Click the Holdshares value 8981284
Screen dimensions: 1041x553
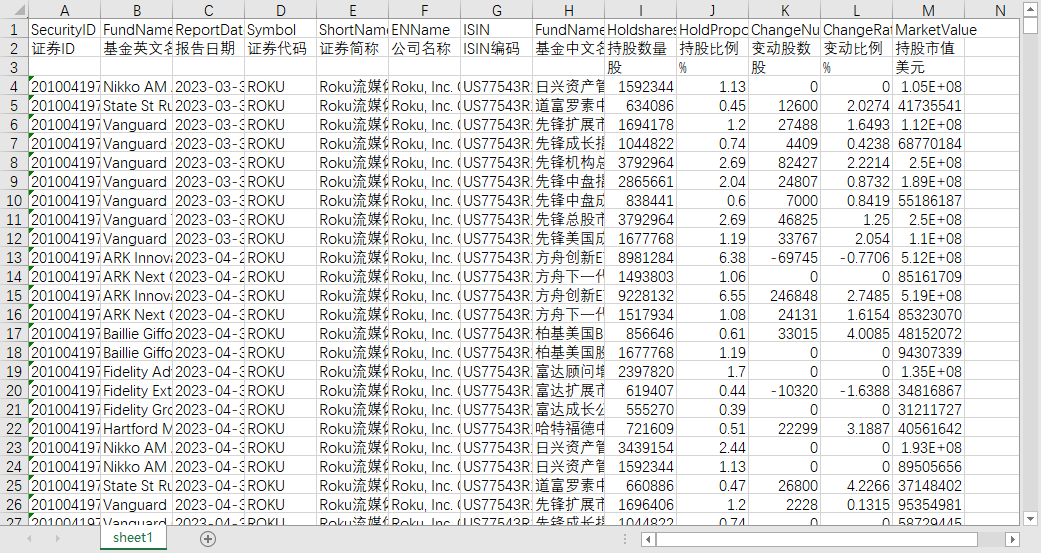[641, 258]
